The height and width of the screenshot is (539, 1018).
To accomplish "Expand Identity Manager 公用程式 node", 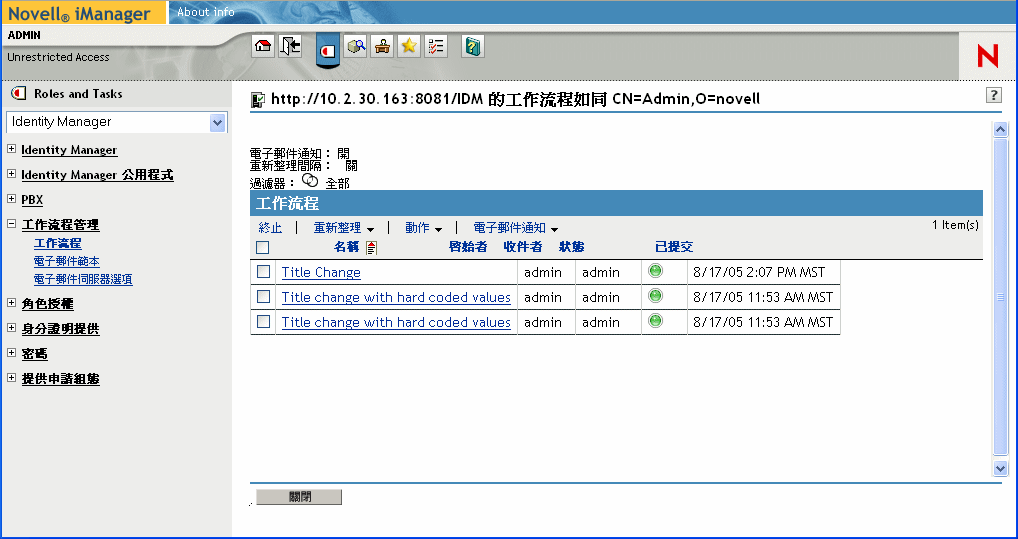I will click(11, 173).
